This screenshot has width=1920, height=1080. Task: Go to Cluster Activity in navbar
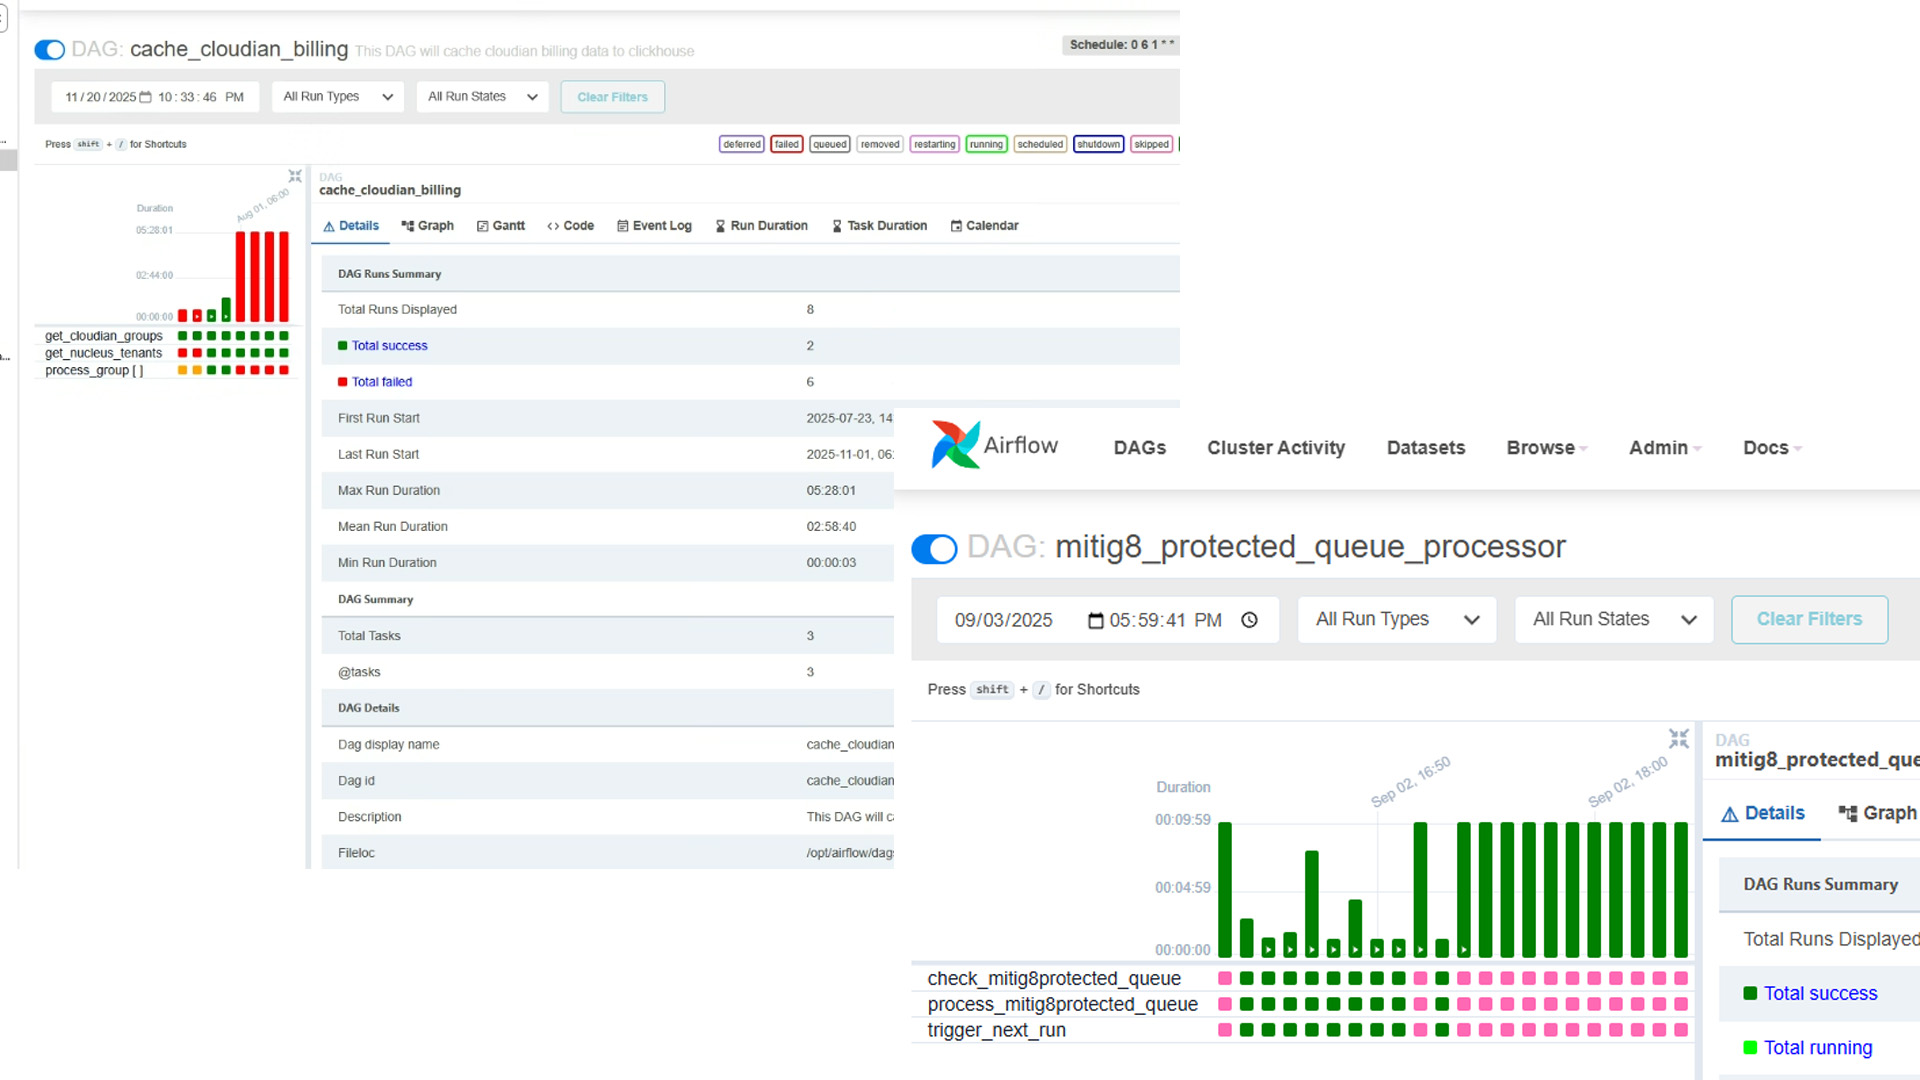(1275, 448)
